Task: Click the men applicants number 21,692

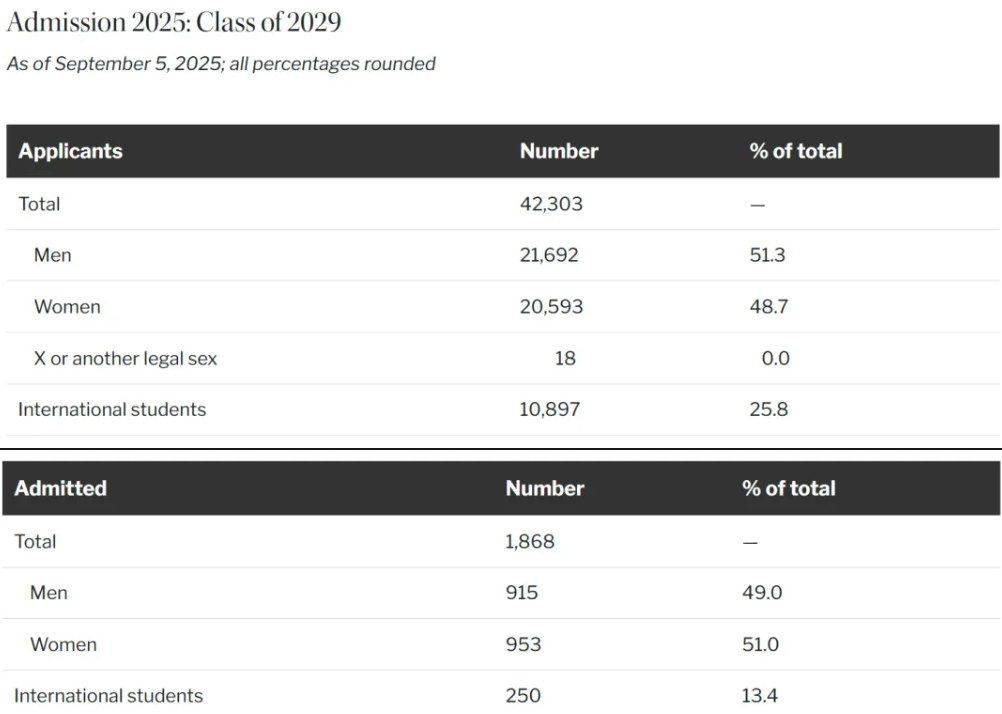Action: point(549,255)
